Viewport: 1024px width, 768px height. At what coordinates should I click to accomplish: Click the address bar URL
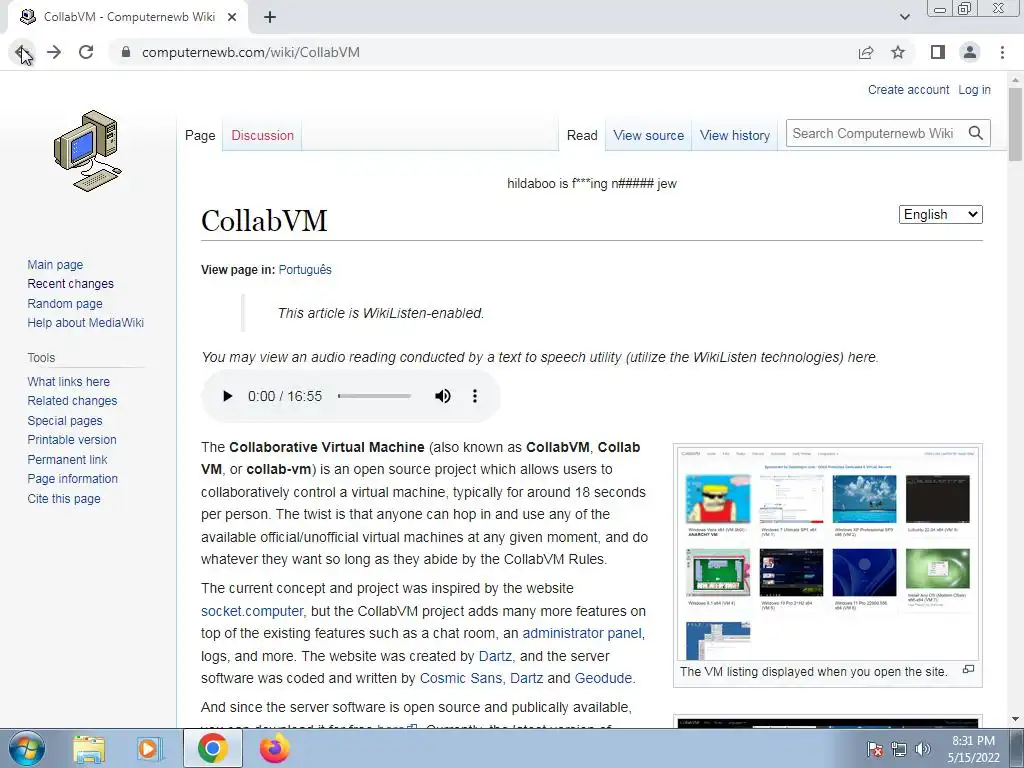251,52
